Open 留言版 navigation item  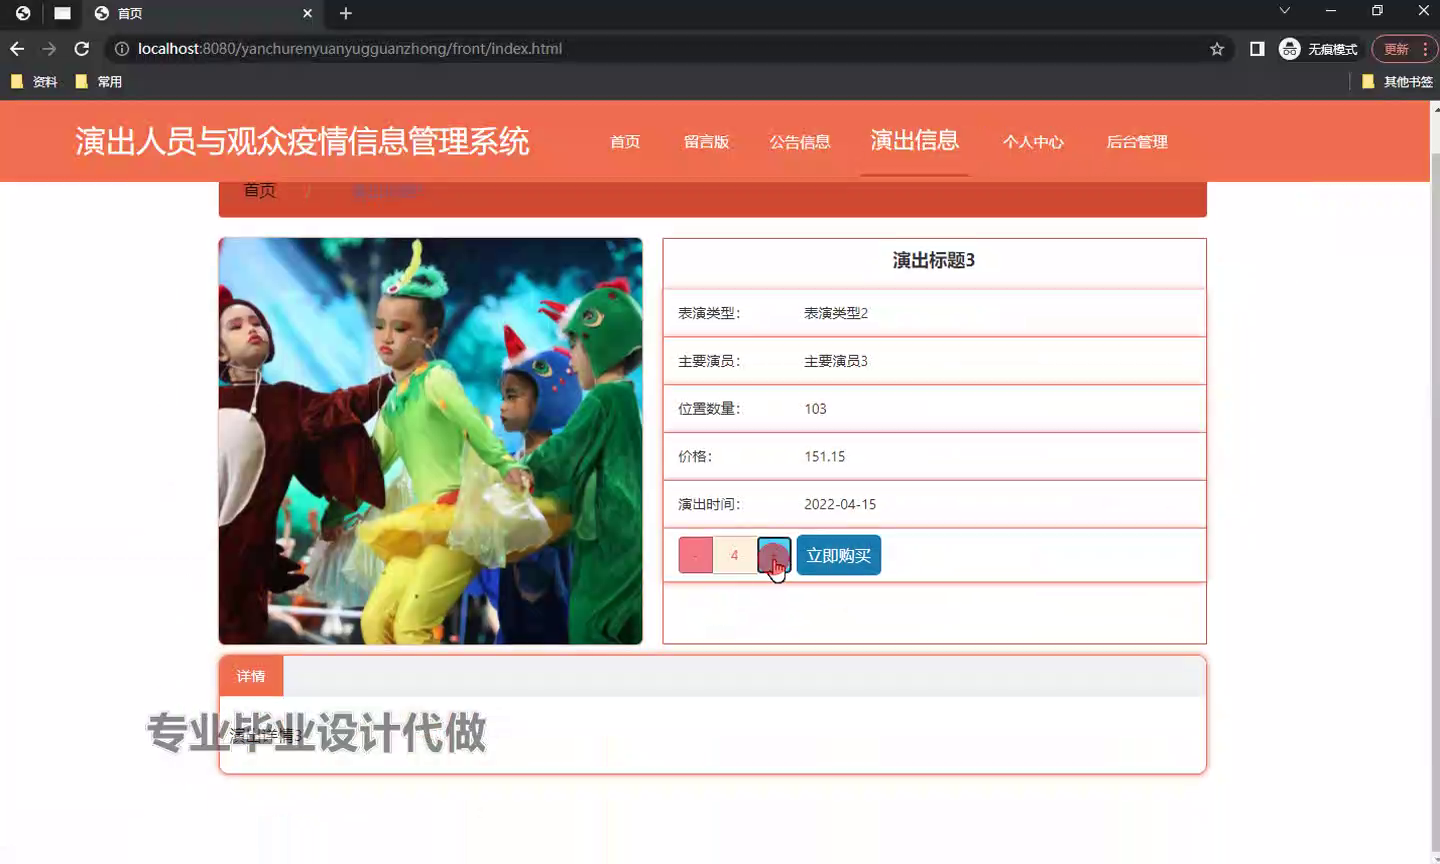pos(706,142)
